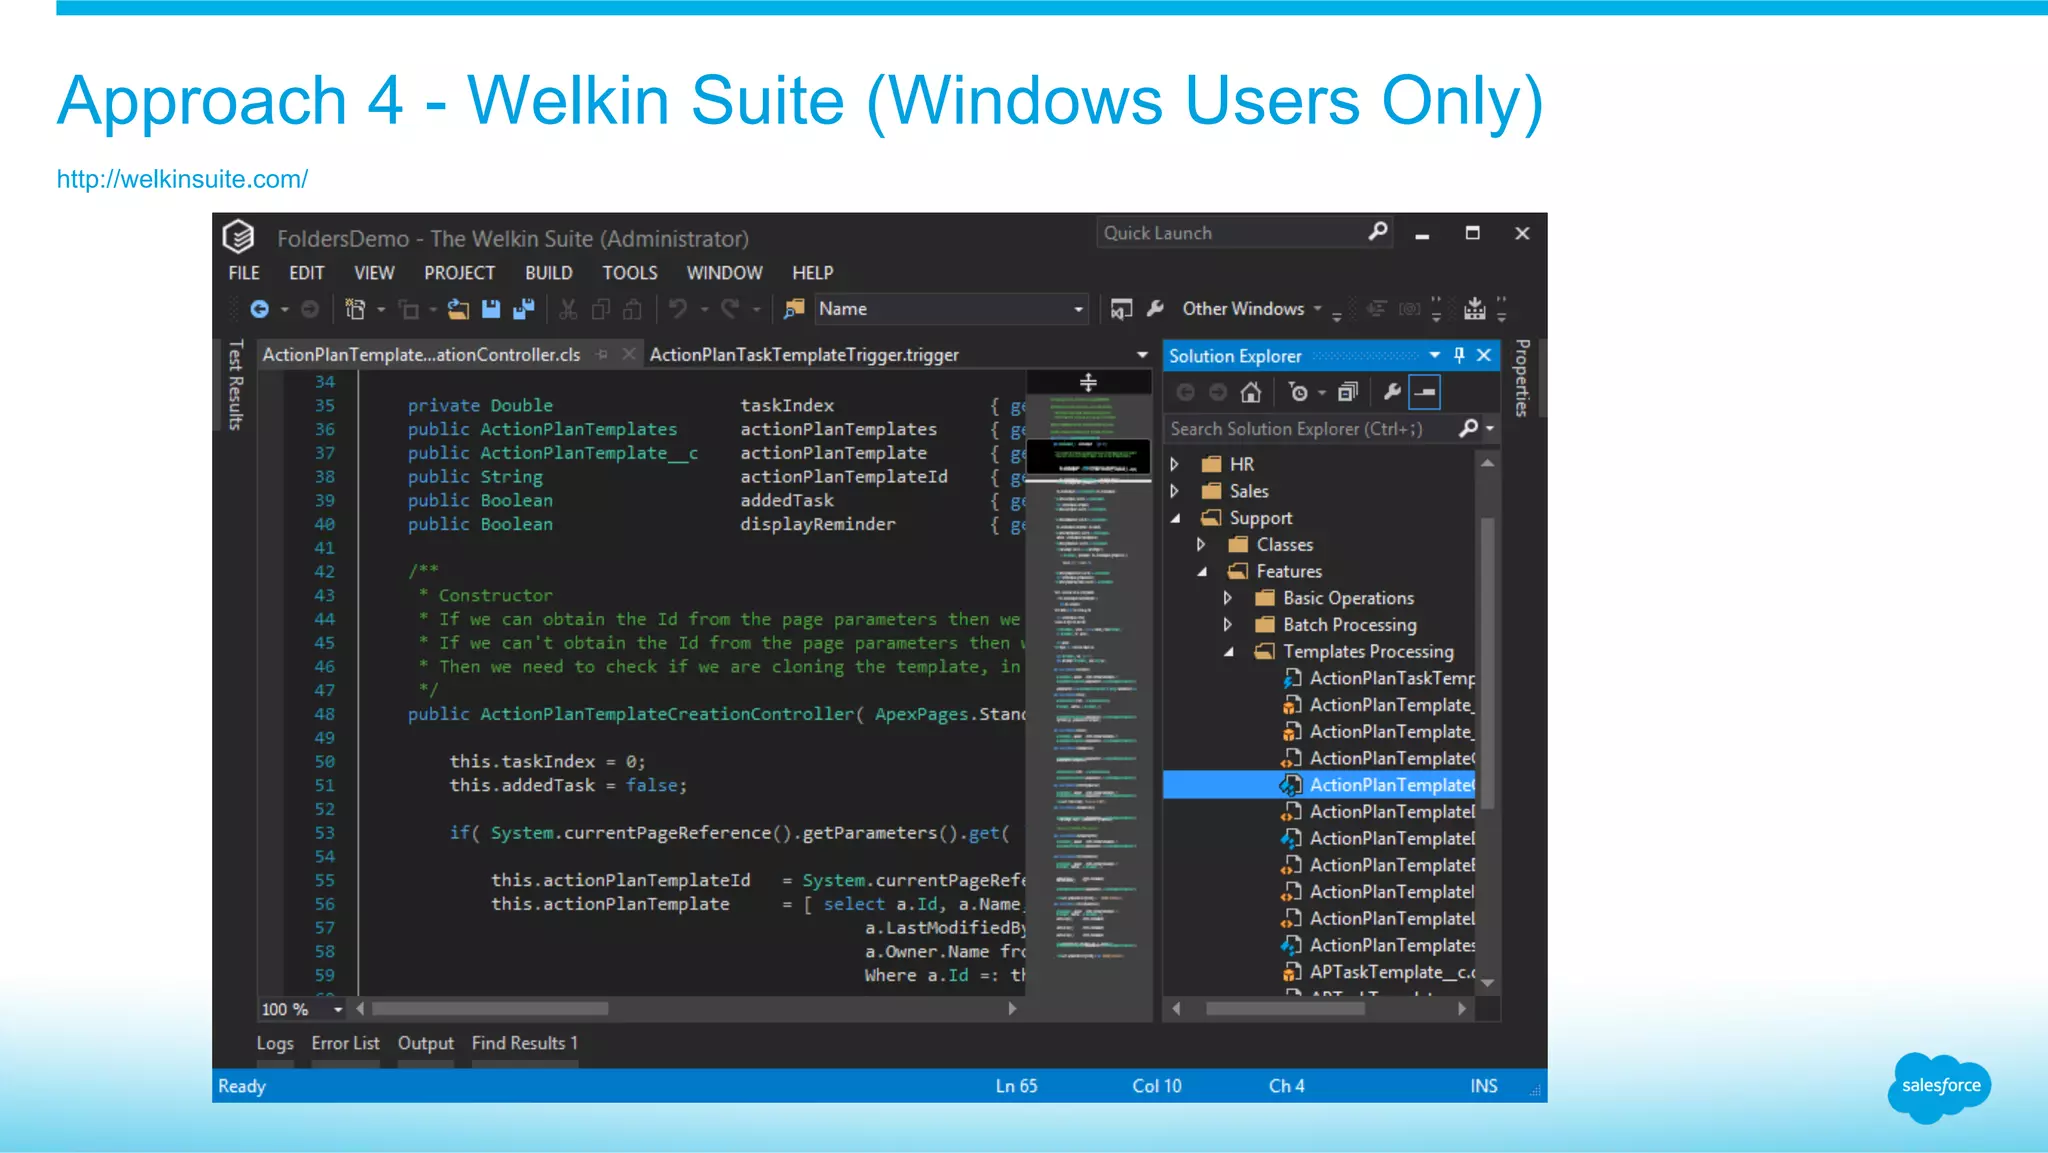
Task: Click the Save All icon
Action: click(523, 309)
